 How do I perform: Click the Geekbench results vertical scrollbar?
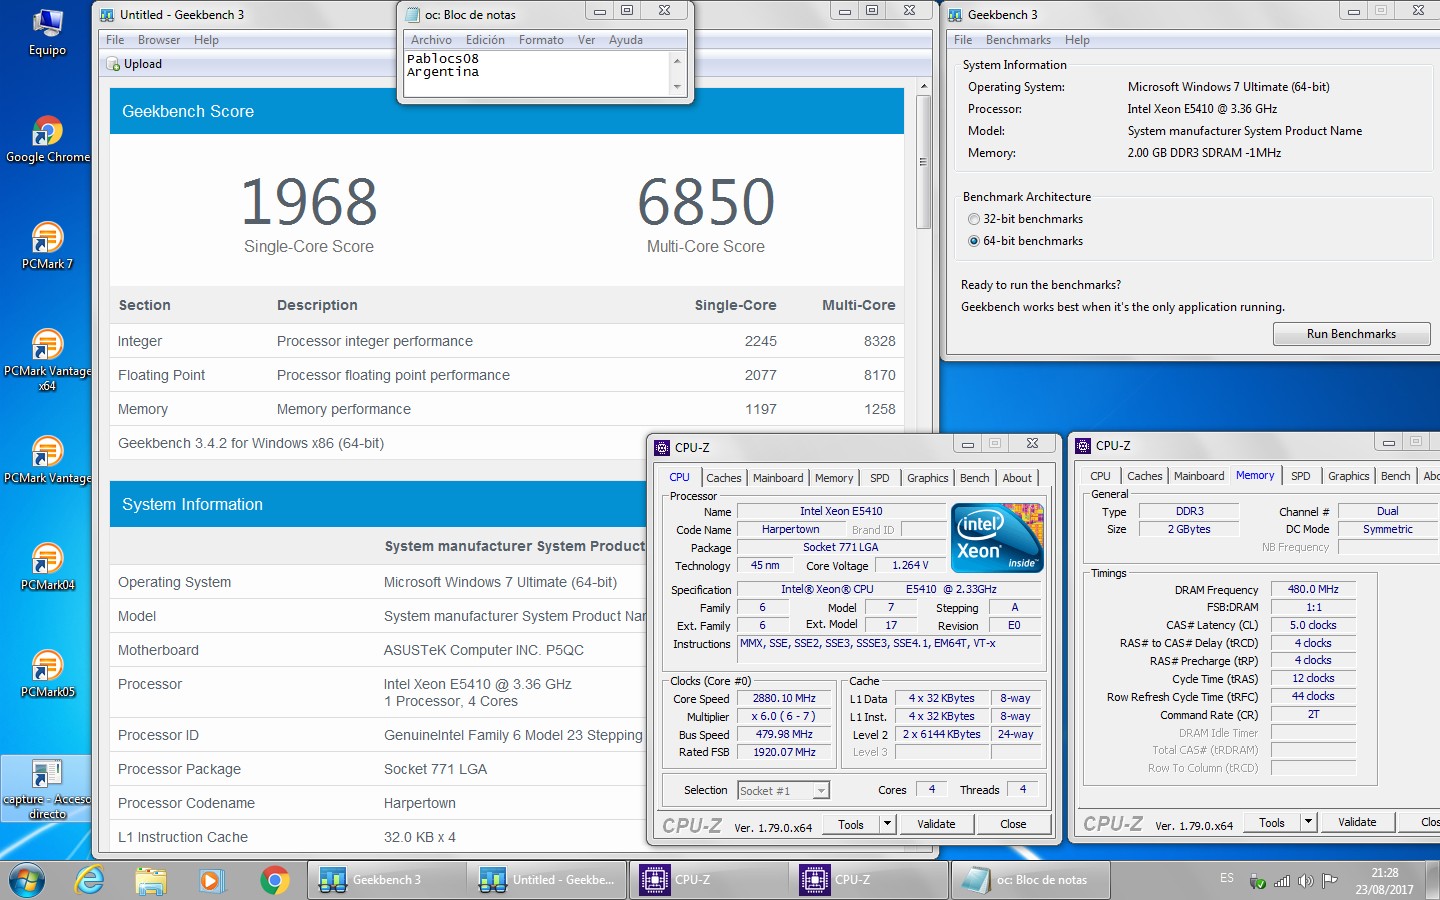pos(923,162)
